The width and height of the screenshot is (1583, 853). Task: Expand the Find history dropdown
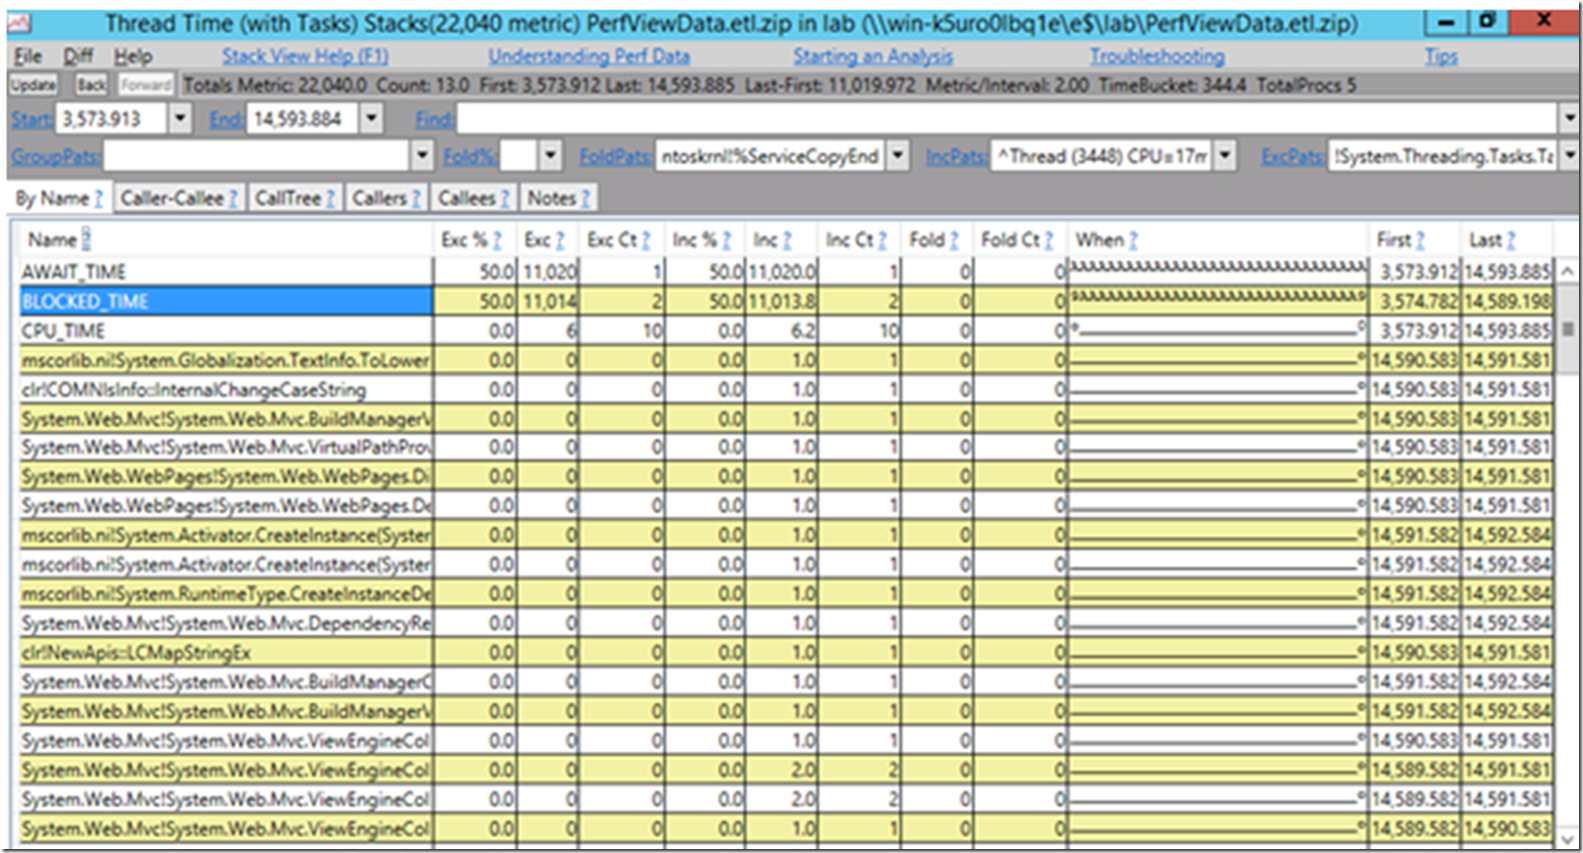1569,119
